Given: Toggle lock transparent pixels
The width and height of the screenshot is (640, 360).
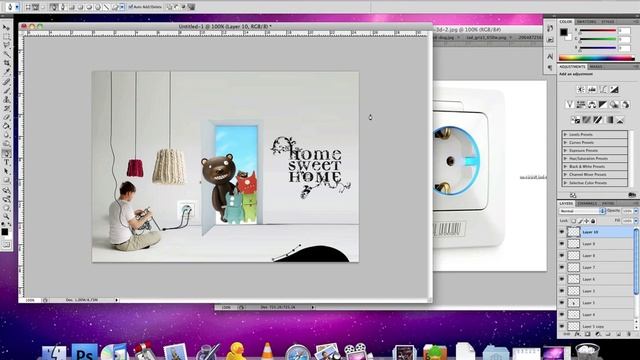Looking at the screenshot, I should [573, 221].
